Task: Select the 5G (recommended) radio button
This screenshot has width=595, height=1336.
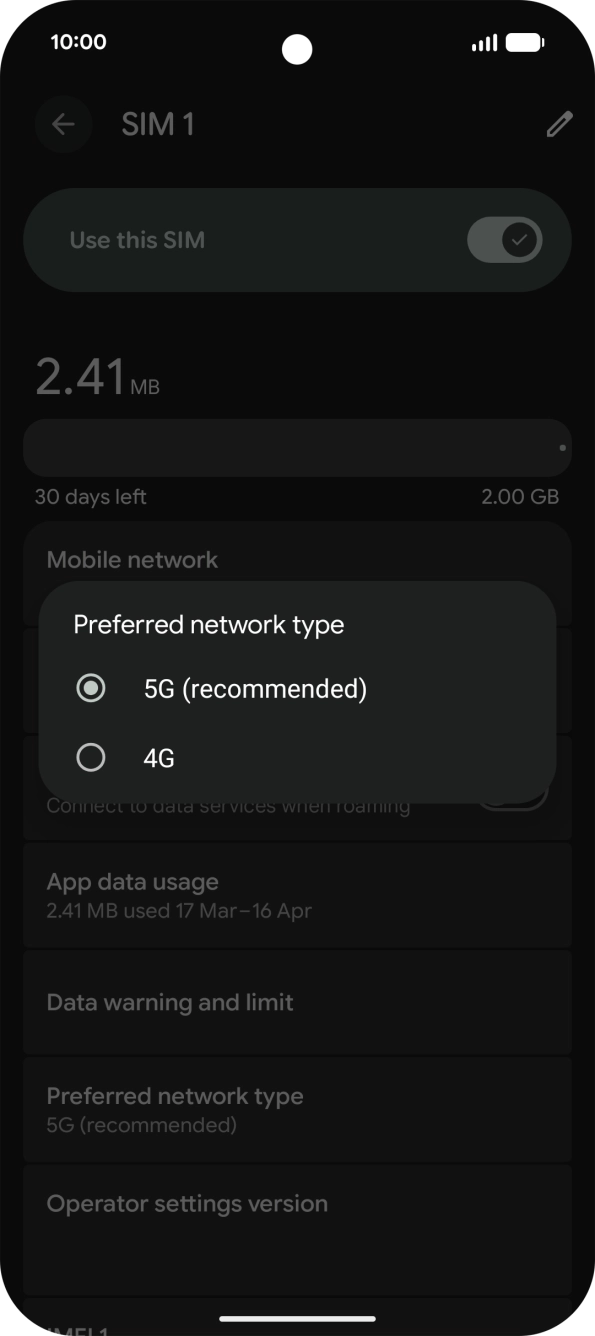Action: [x=91, y=688]
